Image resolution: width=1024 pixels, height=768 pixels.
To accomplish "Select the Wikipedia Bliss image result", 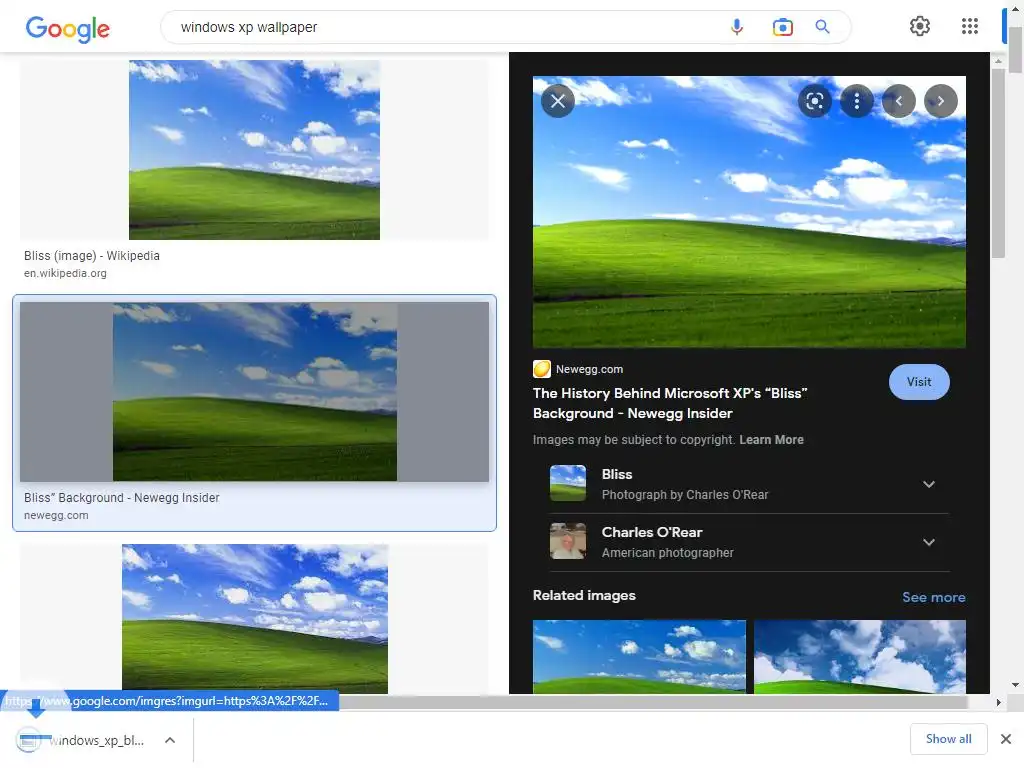I will tap(254, 150).
